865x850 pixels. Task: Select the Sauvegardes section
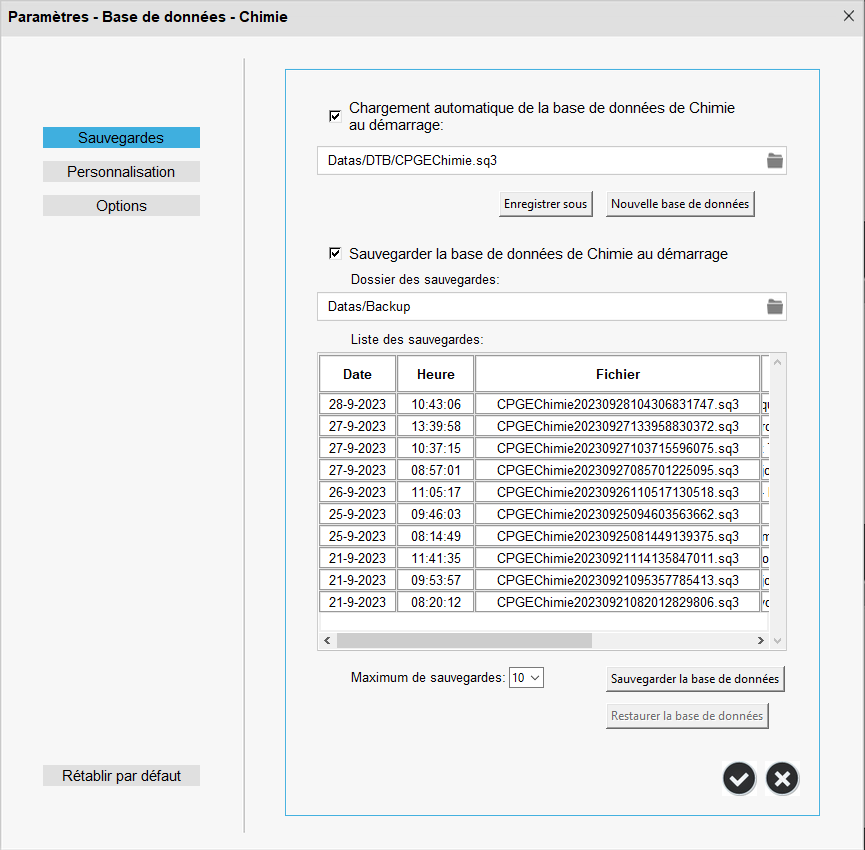click(121, 138)
